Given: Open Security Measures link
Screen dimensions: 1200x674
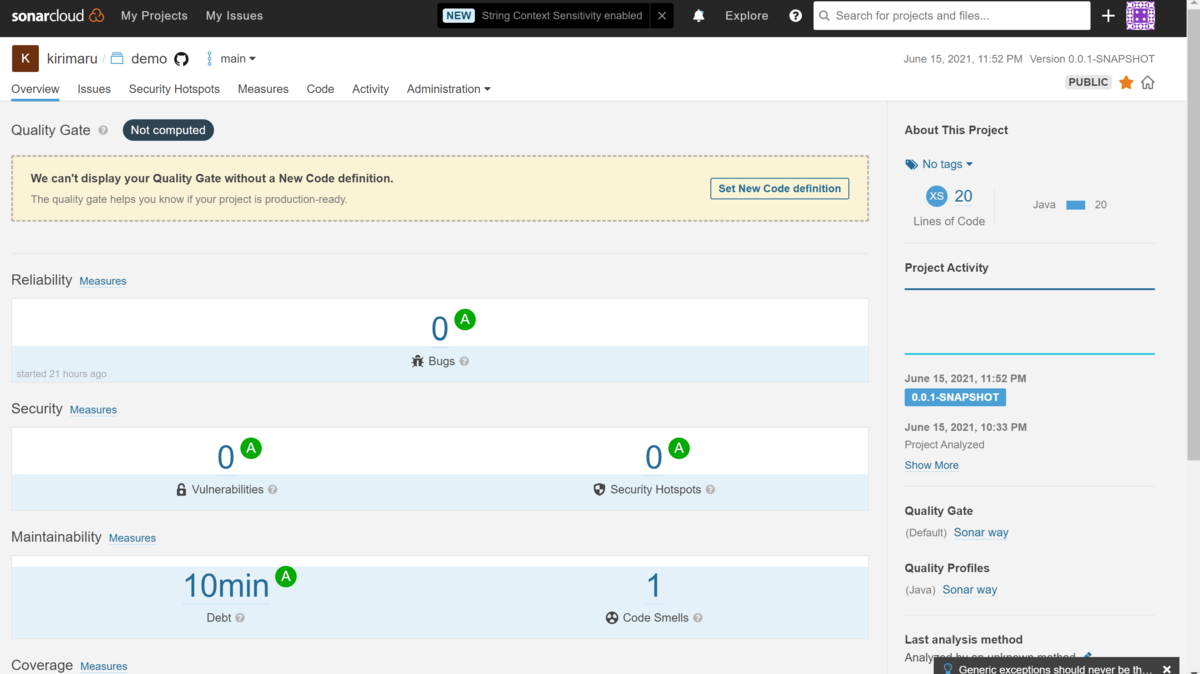Looking at the screenshot, I should [x=93, y=410].
